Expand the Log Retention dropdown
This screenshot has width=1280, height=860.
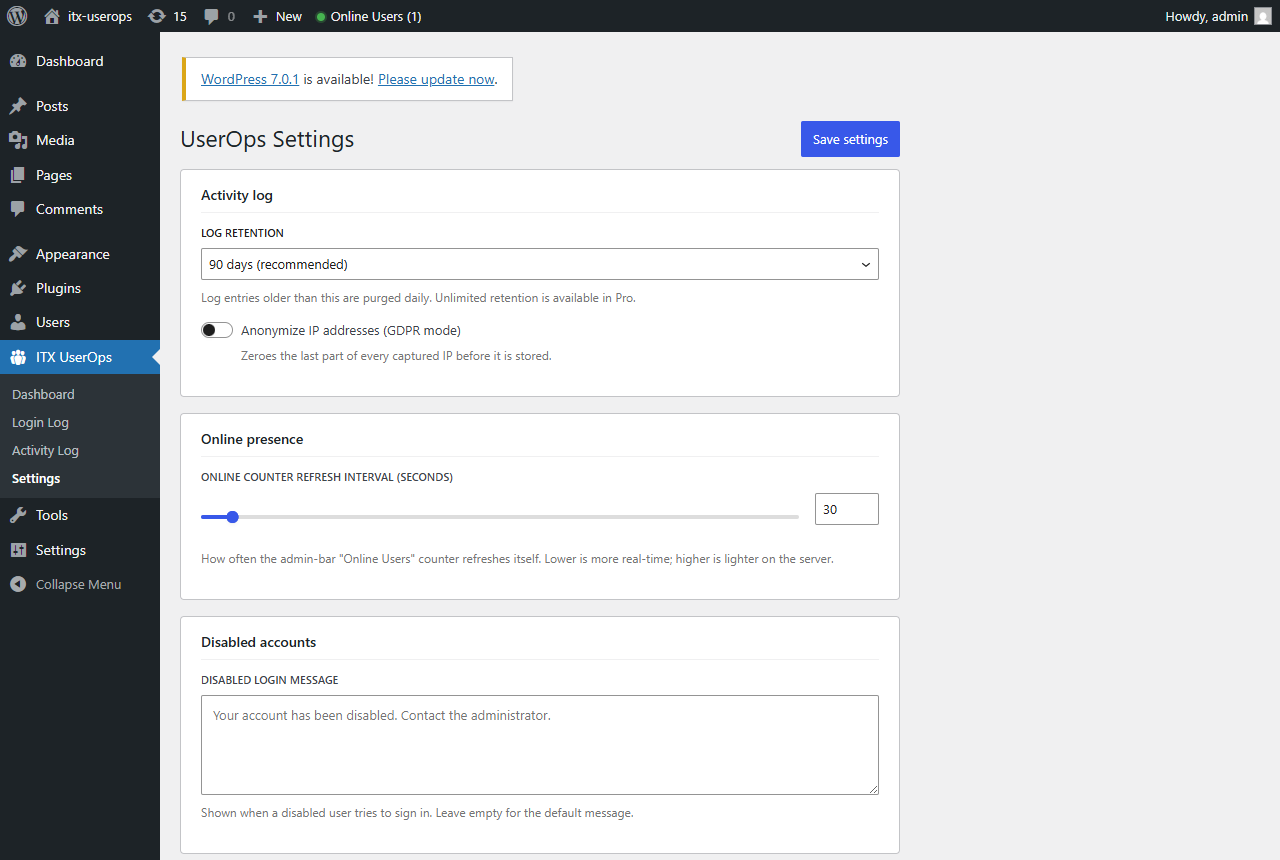pos(540,264)
